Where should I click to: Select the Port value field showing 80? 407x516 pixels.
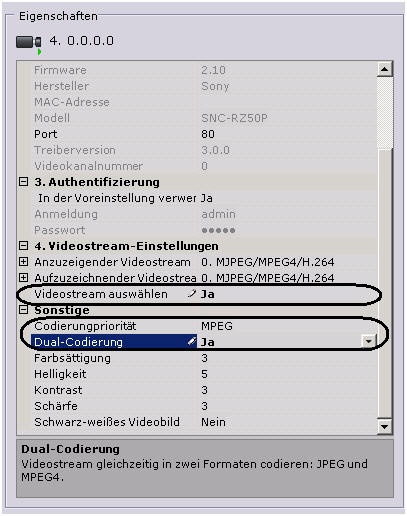[288, 134]
